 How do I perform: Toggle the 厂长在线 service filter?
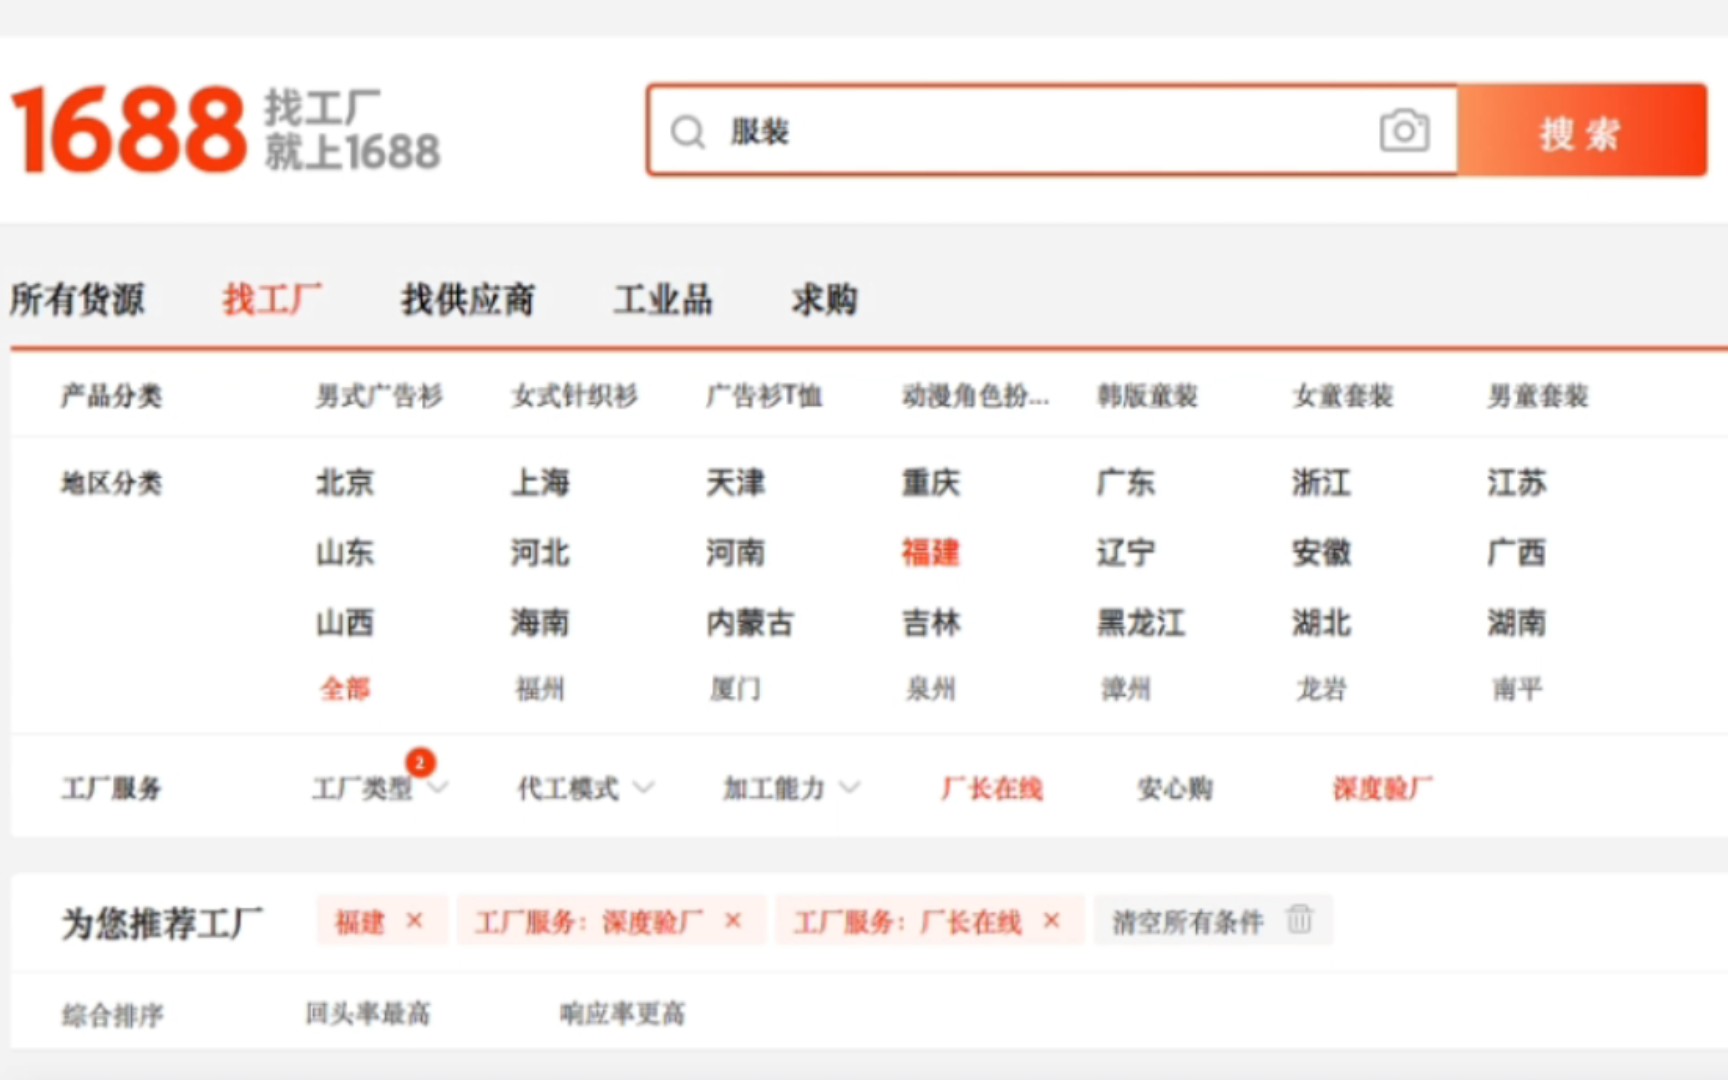click(x=992, y=788)
